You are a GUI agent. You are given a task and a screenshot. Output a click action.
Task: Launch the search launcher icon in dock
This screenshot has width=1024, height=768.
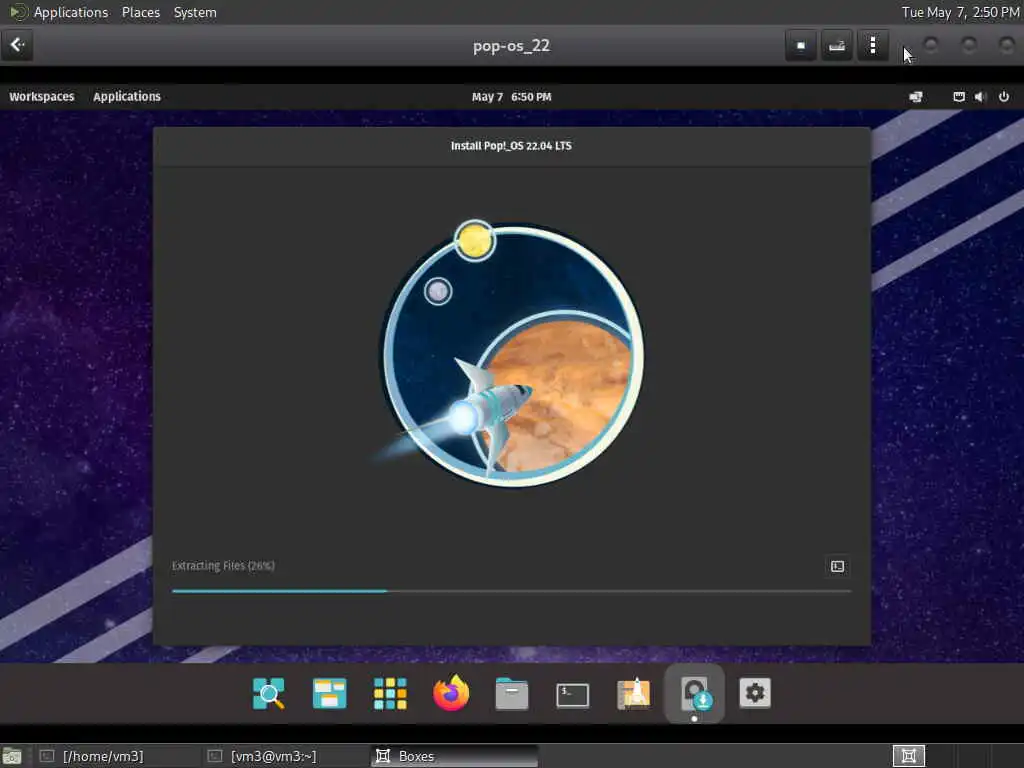pos(268,693)
